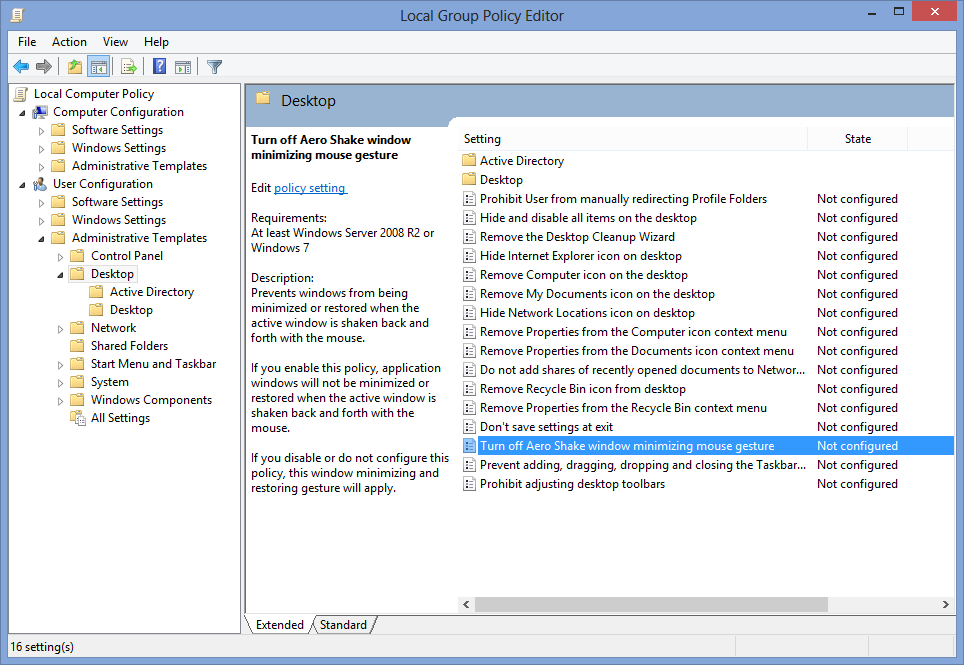The height and width of the screenshot is (665, 964).
Task: Expand the Start Menu and Taskbar node
Action: tap(60, 365)
